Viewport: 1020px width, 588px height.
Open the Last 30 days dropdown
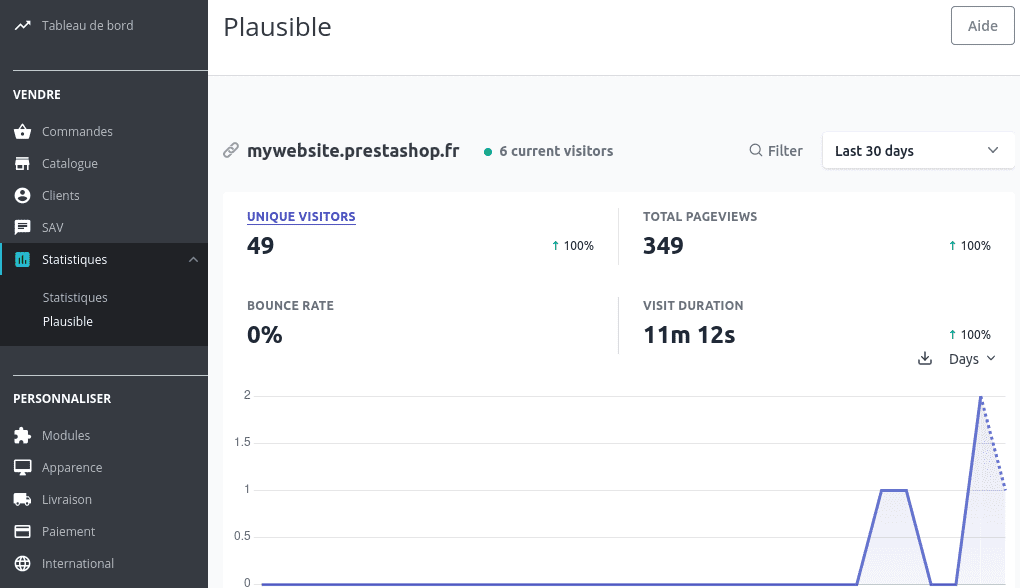918,150
